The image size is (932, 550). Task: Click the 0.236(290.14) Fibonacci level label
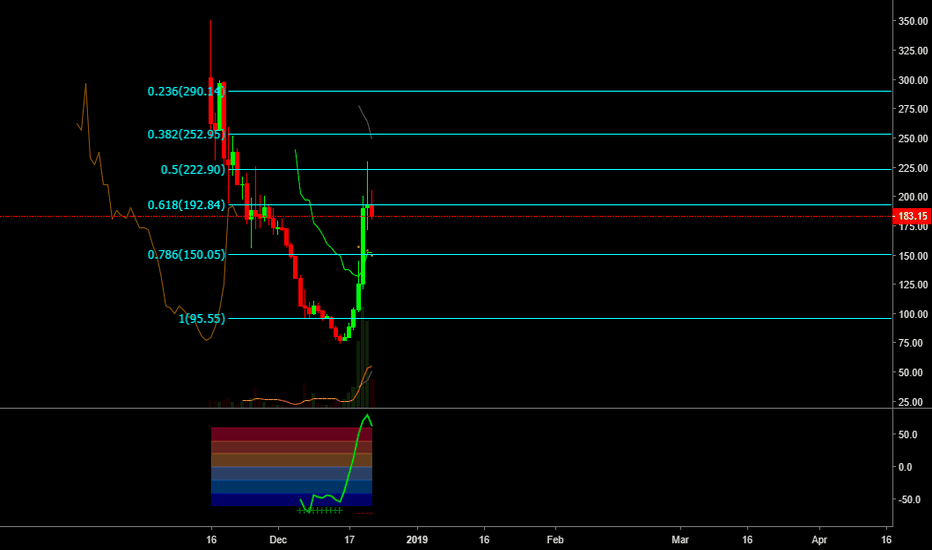pos(187,92)
